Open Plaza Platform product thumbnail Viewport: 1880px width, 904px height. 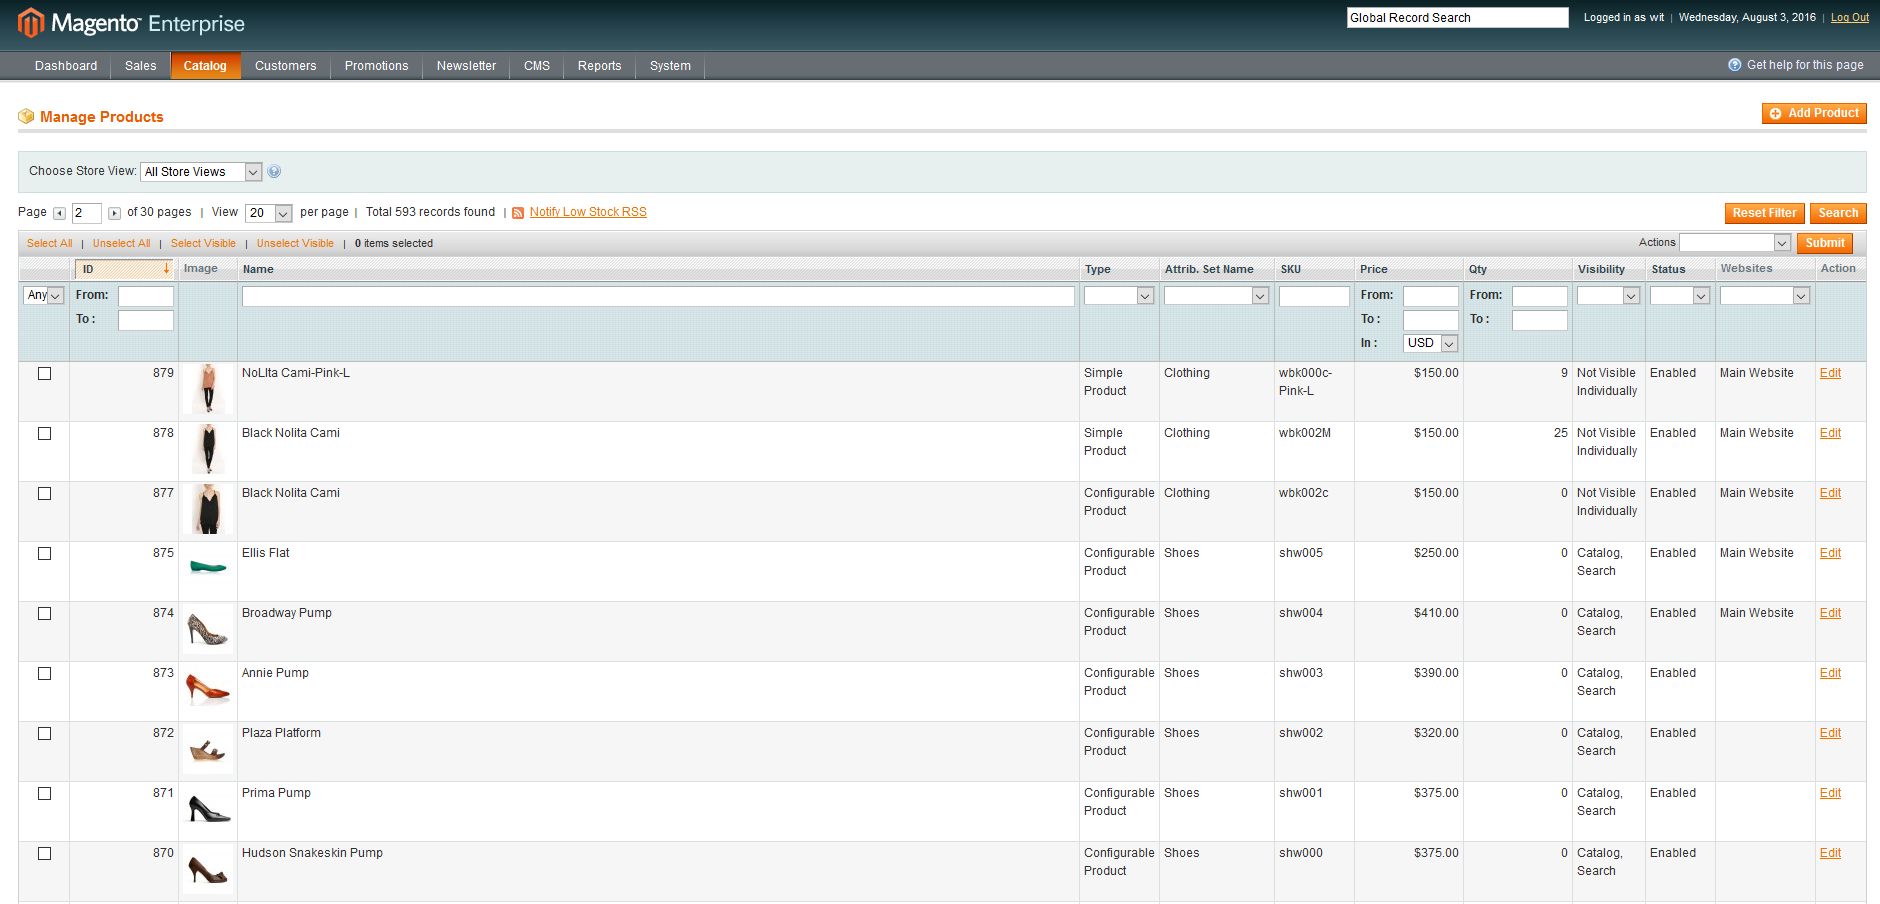point(208,749)
